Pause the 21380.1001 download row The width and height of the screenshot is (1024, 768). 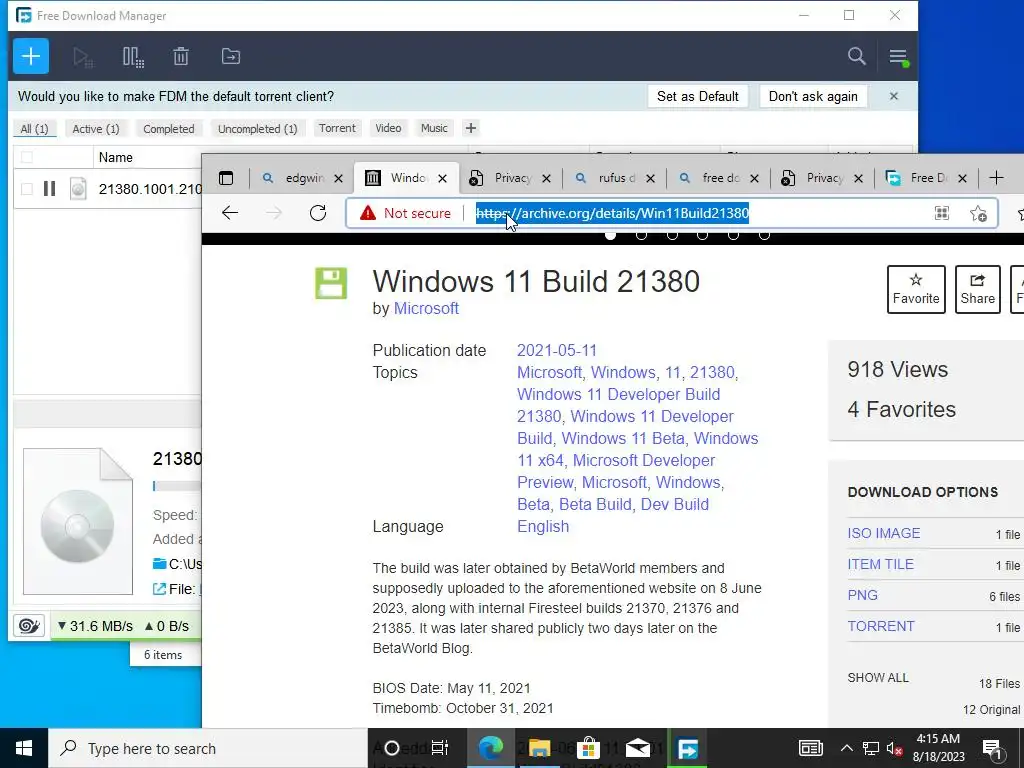pyautogui.click(x=50, y=189)
